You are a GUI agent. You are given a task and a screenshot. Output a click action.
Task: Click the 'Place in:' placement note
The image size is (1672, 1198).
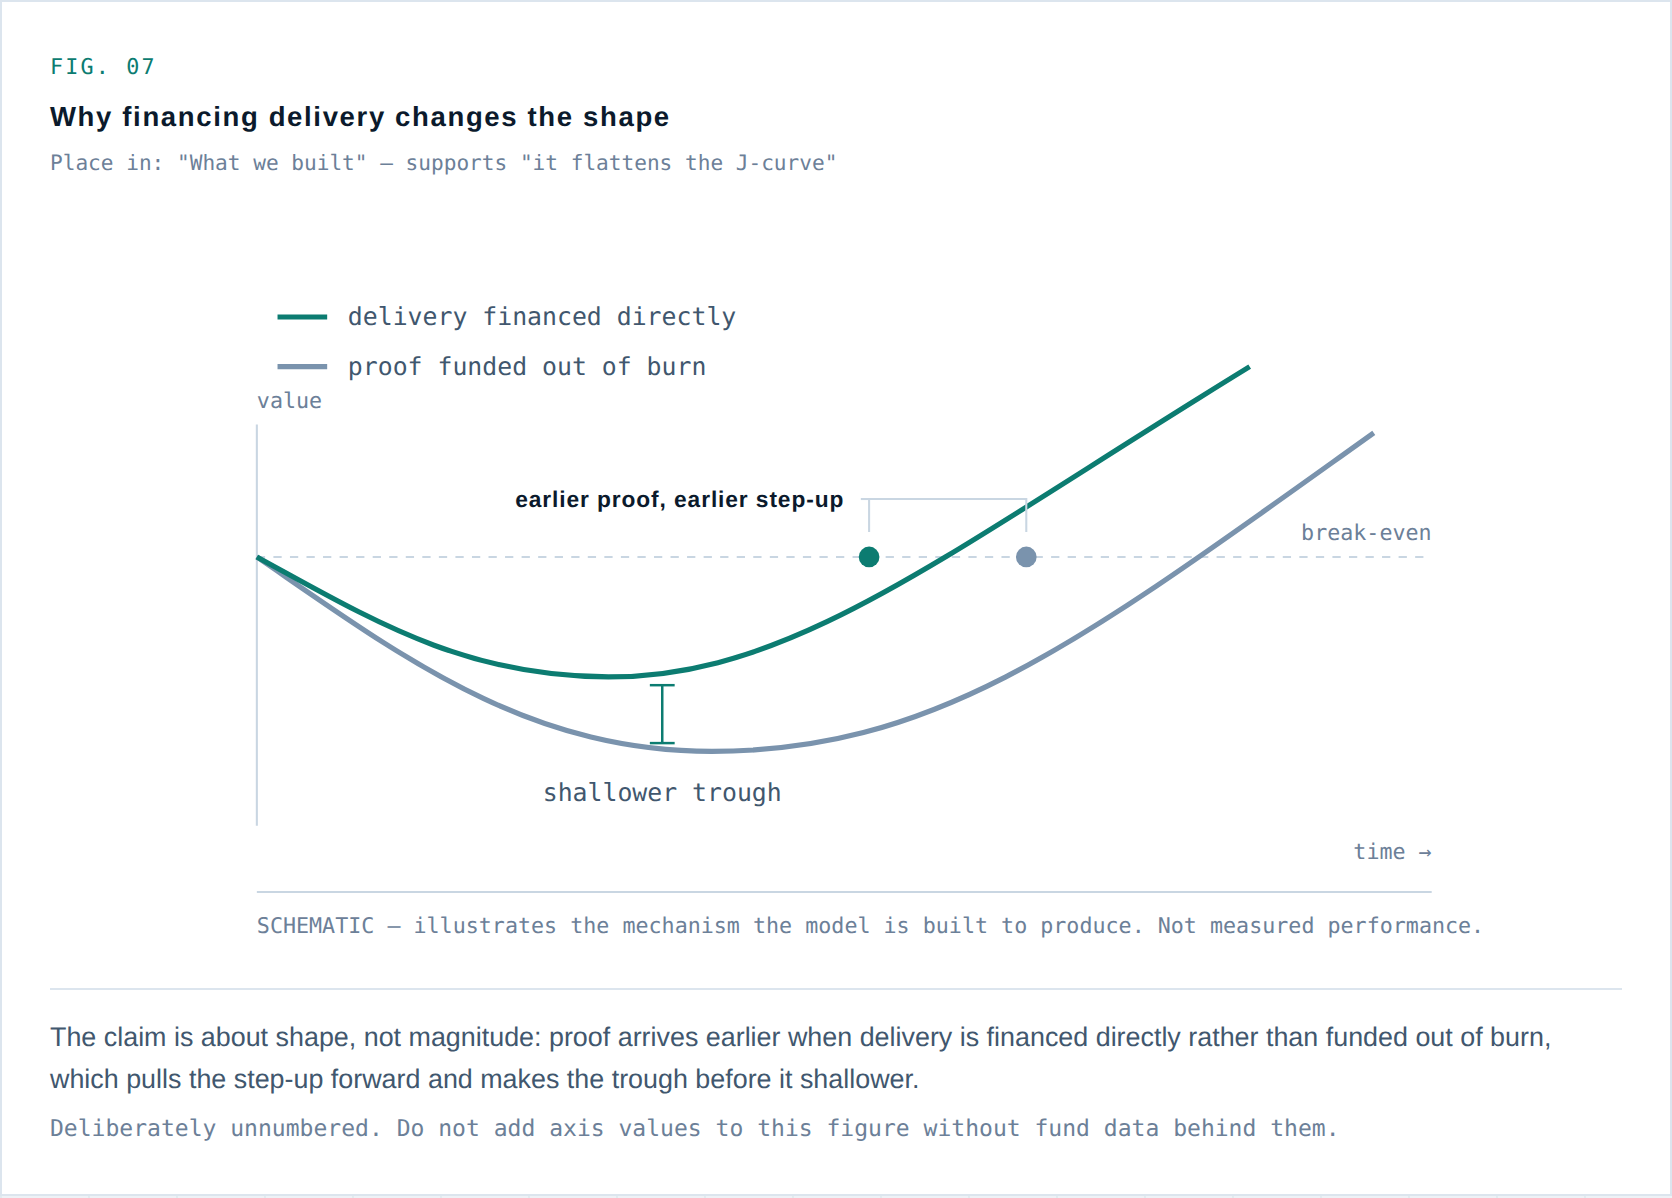(x=443, y=163)
